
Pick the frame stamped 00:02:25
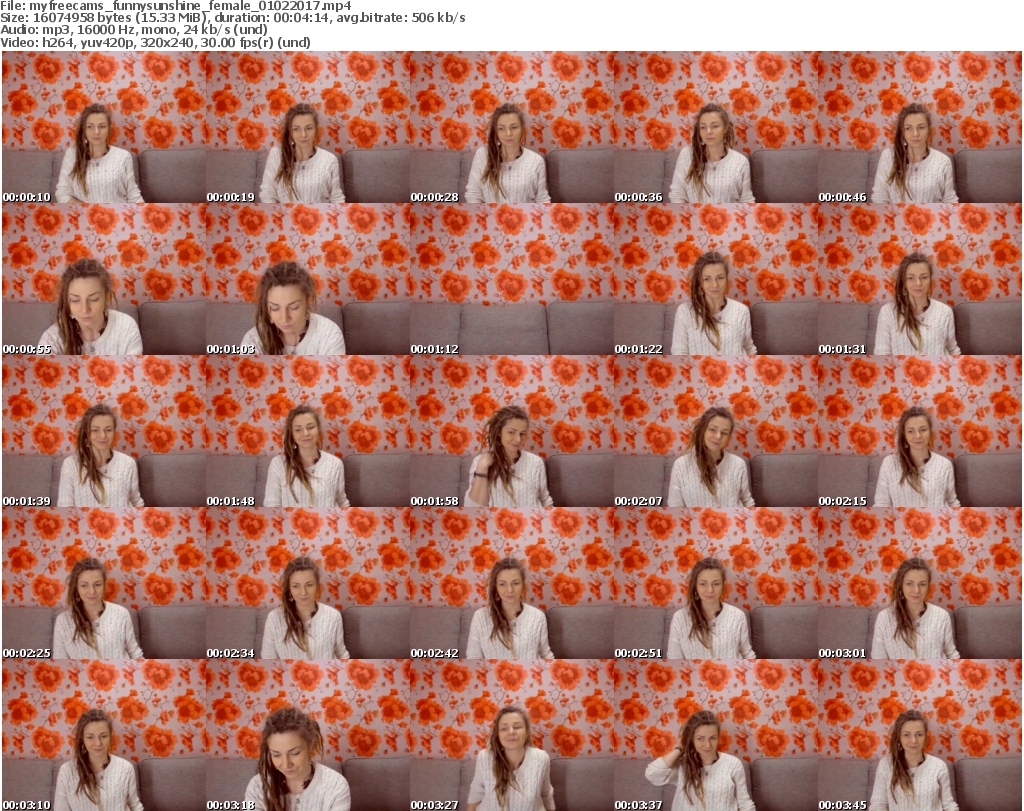pyautogui.click(x=104, y=583)
